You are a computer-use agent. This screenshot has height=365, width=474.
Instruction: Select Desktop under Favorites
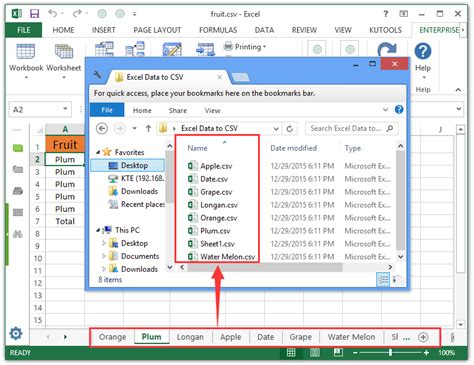pyautogui.click(x=128, y=165)
